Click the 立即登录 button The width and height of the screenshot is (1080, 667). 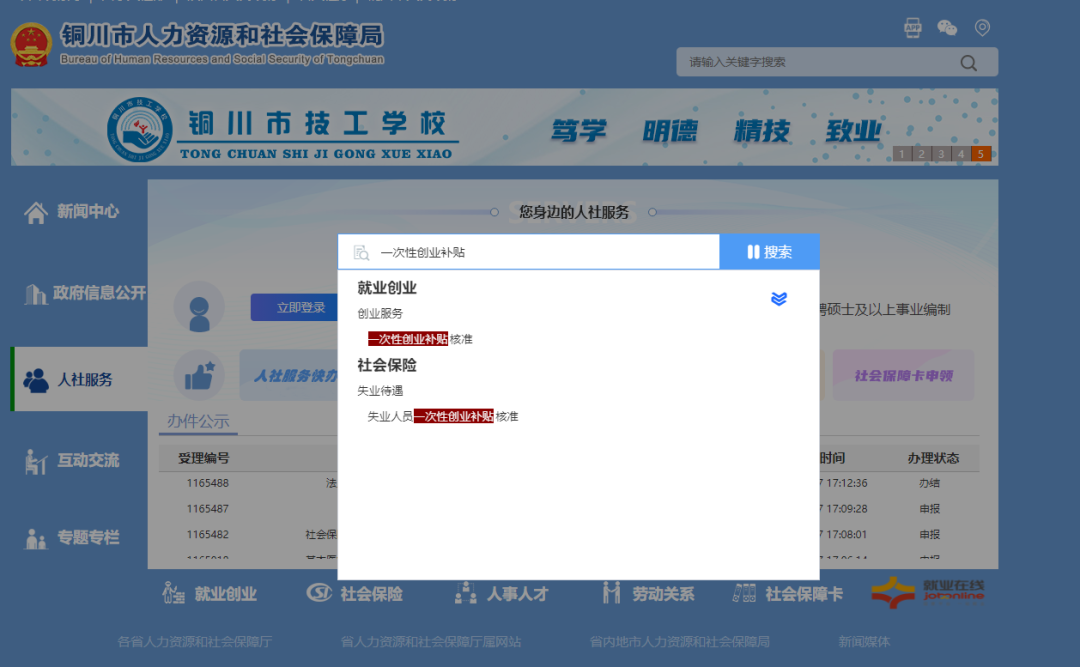[295, 307]
